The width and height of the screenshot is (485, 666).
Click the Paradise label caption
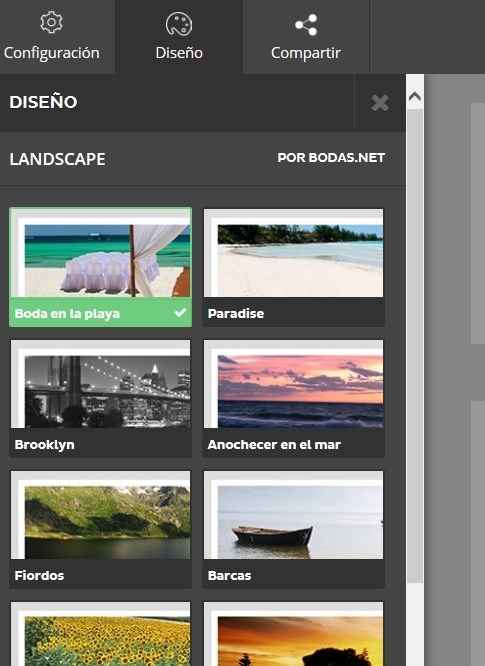click(x=236, y=313)
